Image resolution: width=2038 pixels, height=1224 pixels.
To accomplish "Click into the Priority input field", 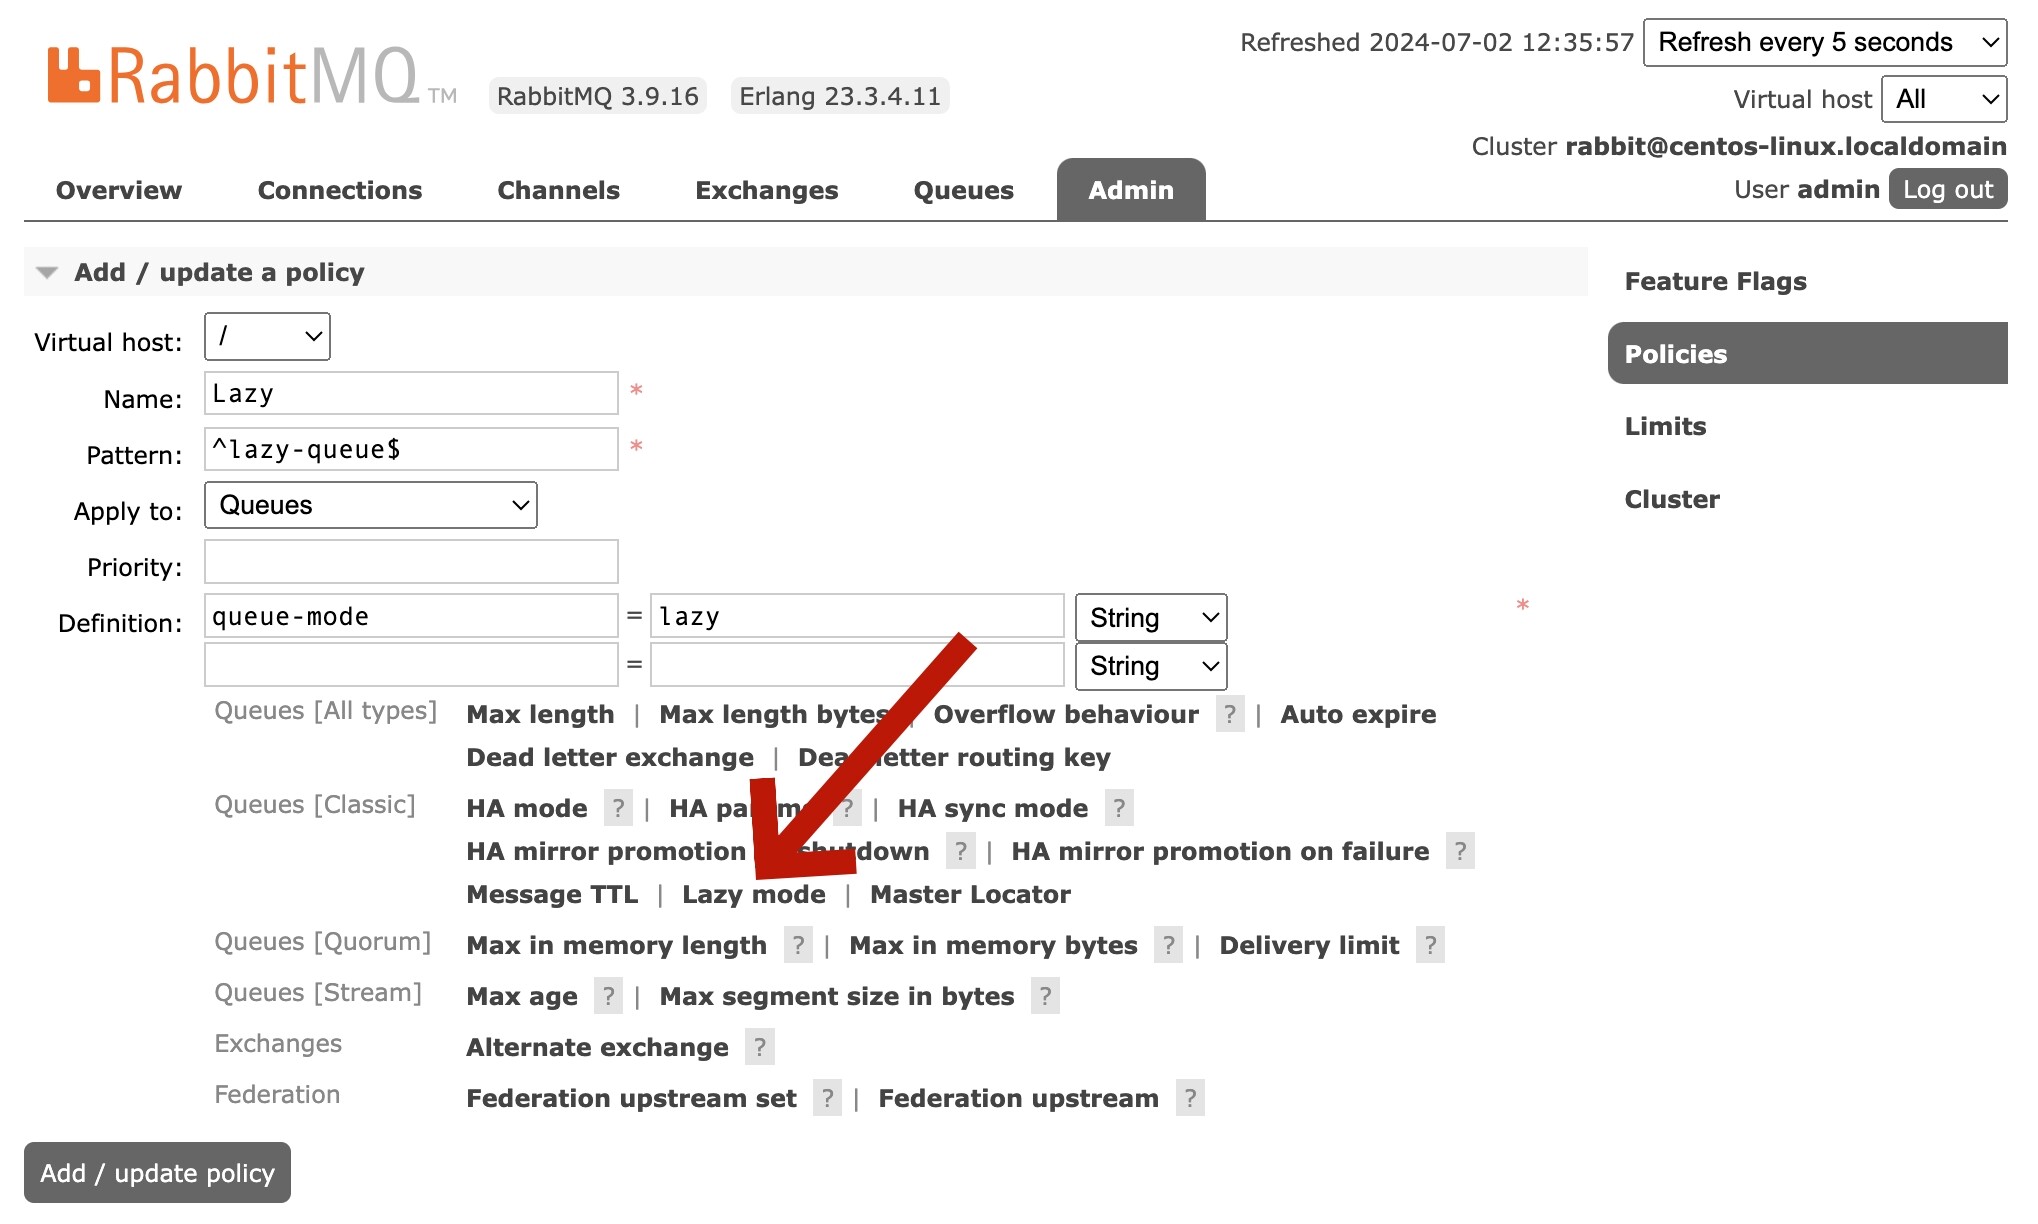I will coord(411,562).
